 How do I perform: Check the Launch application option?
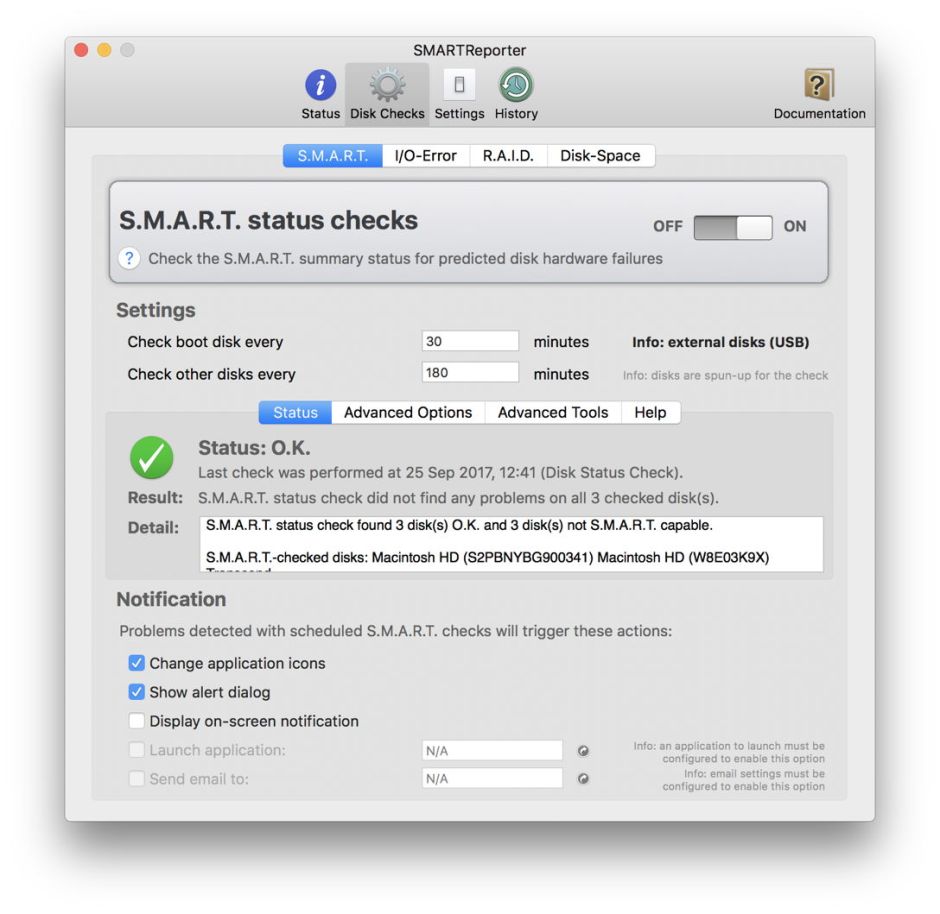point(137,750)
